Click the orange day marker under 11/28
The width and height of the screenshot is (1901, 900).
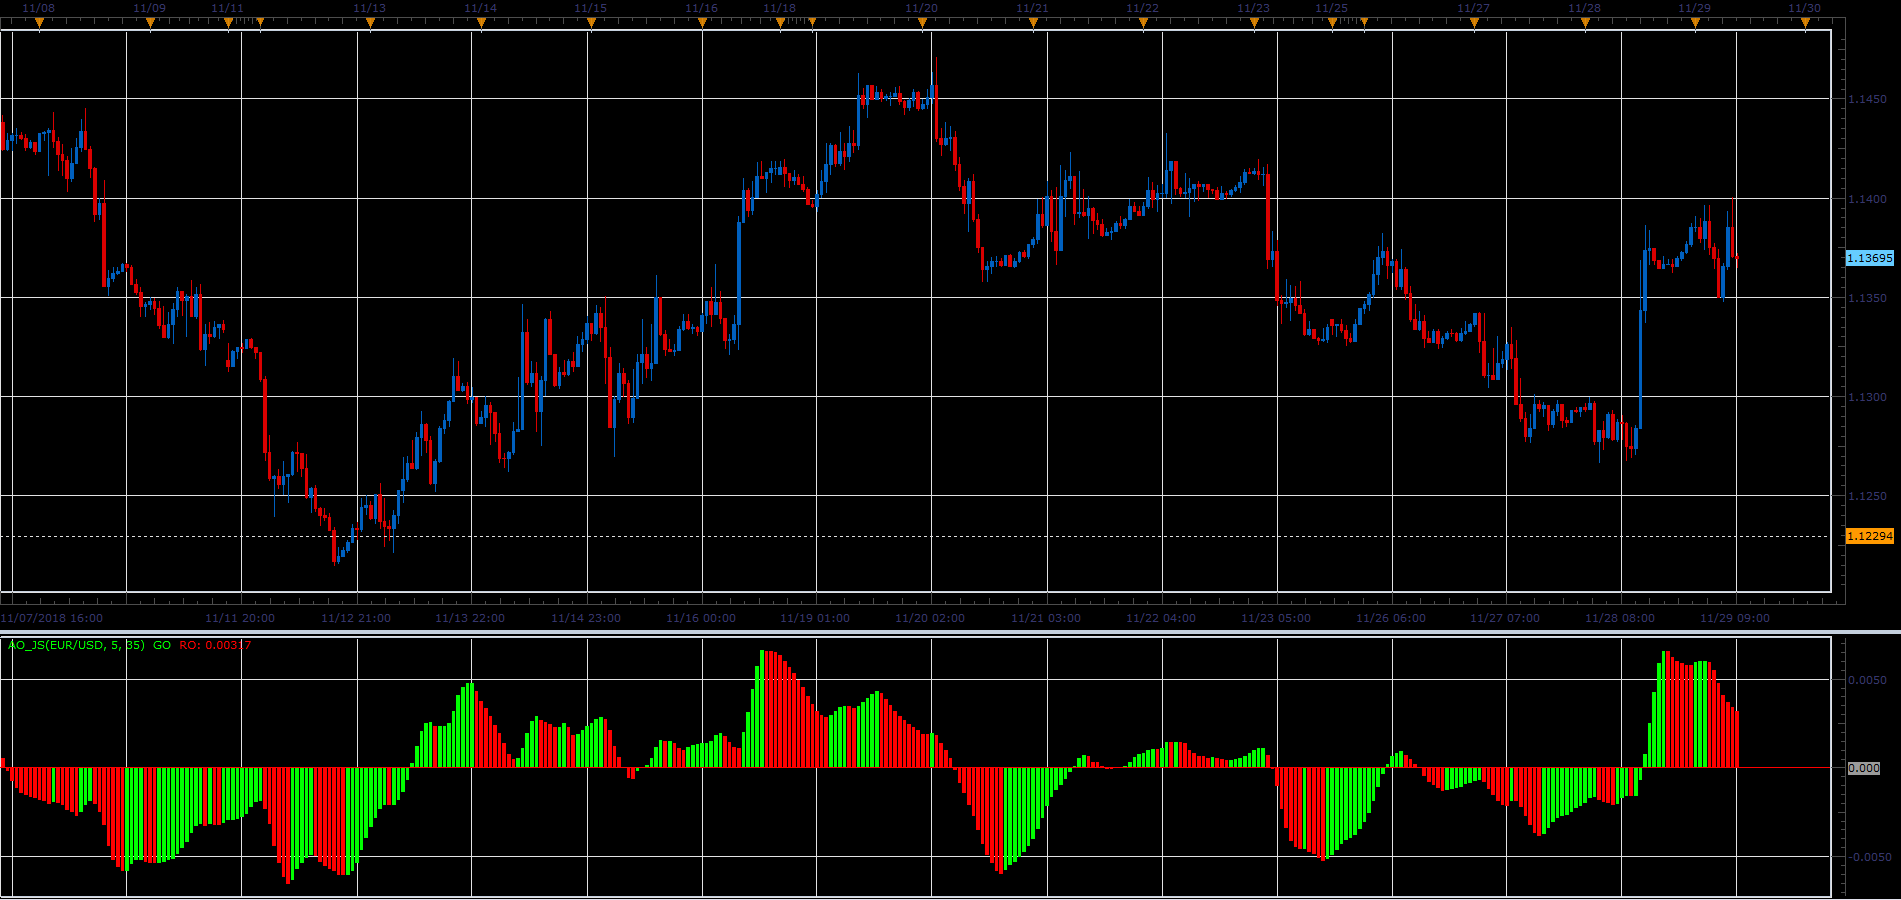click(x=1585, y=22)
